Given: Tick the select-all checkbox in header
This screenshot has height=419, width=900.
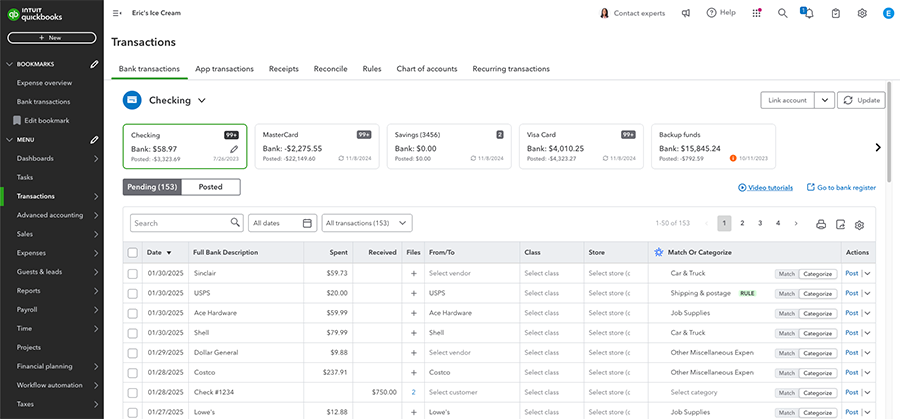Looking at the screenshot, I should coord(133,253).
